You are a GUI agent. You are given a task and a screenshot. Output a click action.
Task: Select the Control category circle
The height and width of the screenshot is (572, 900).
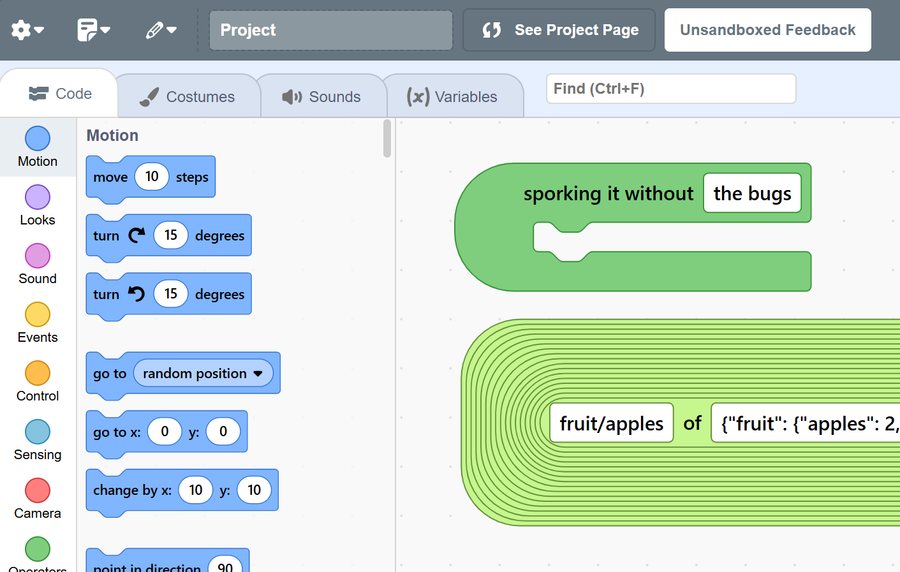click(x=37, y=374)
